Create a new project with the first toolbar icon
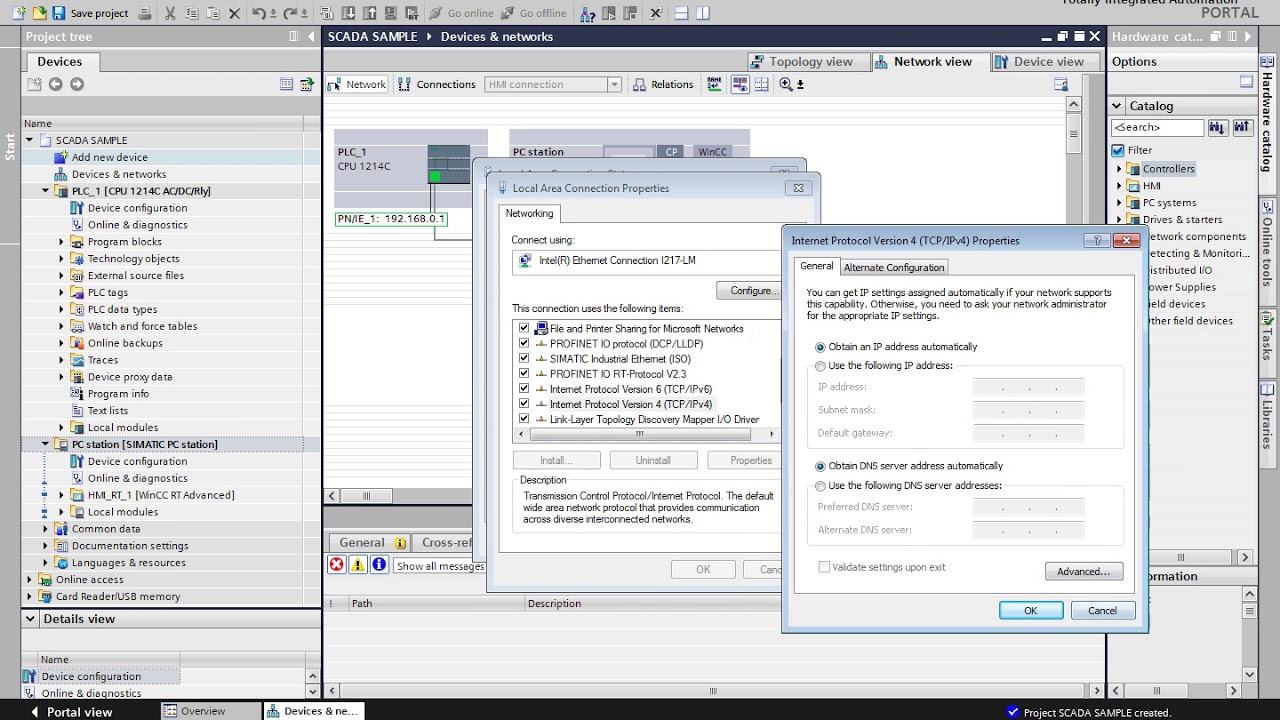 coord(19,13)
